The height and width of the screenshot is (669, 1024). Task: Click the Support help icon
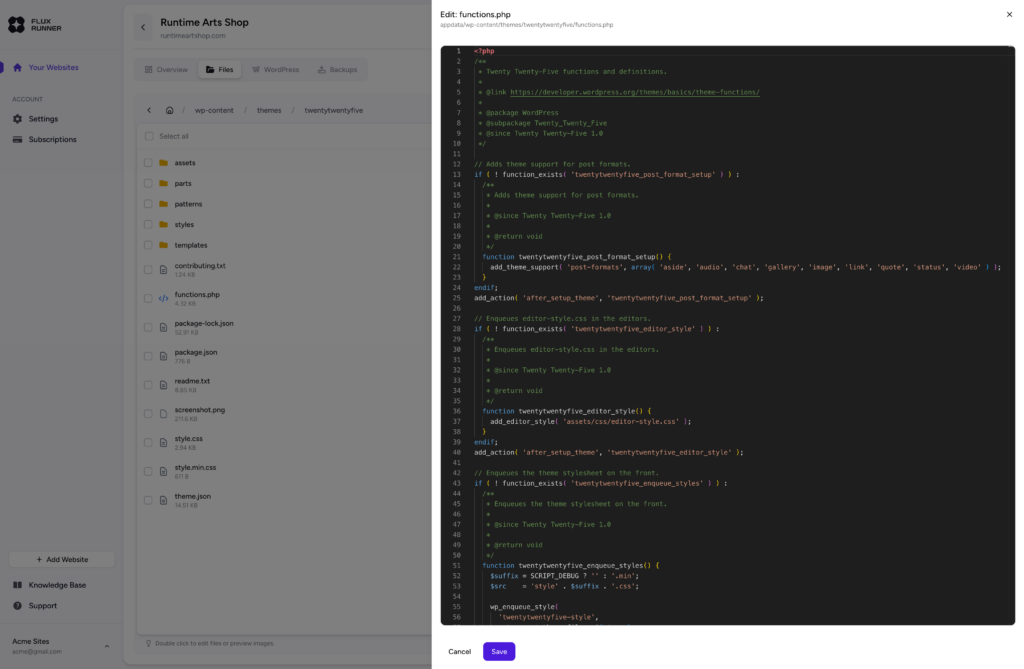click(x=17, y=606)
